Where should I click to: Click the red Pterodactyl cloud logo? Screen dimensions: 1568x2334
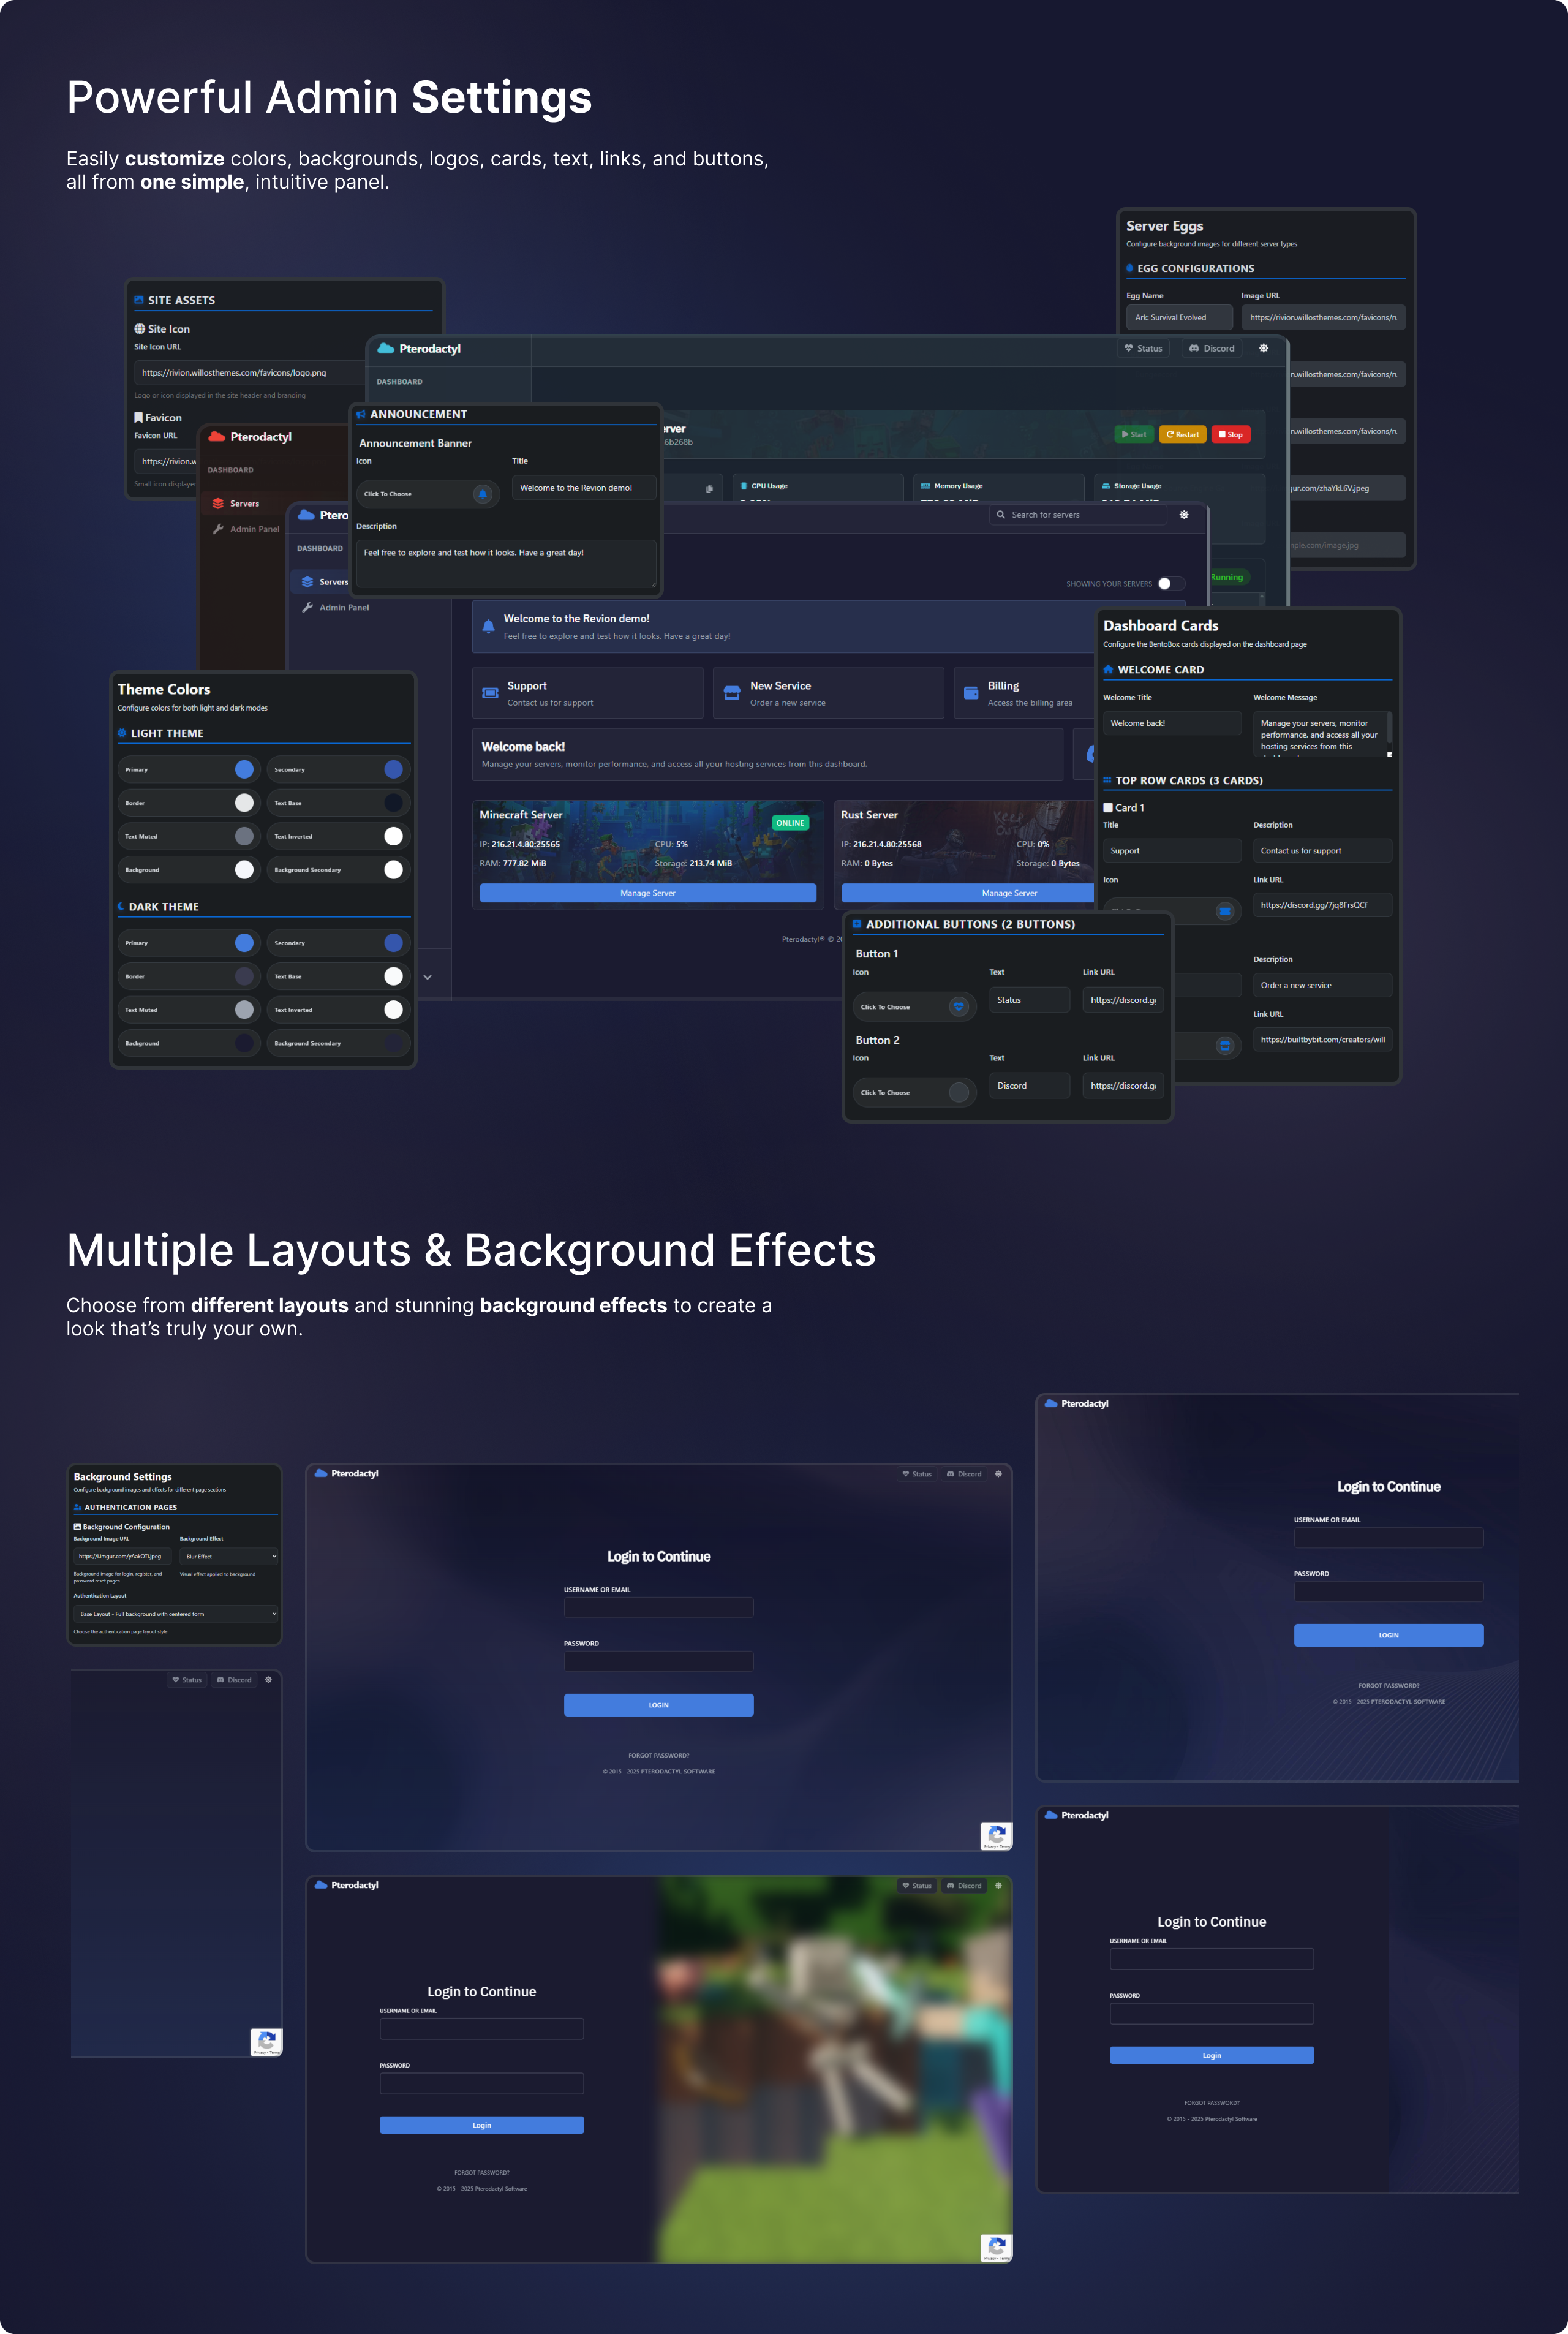[x=216, y=437]
